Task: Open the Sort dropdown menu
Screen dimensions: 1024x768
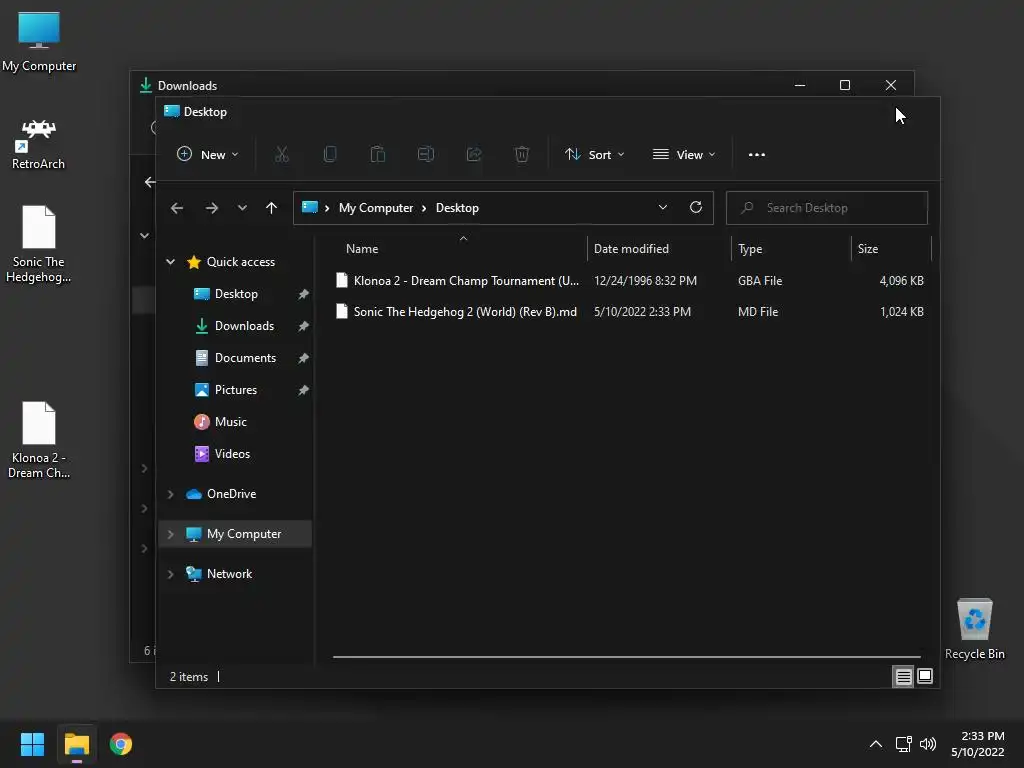Action: click(594, 155)
